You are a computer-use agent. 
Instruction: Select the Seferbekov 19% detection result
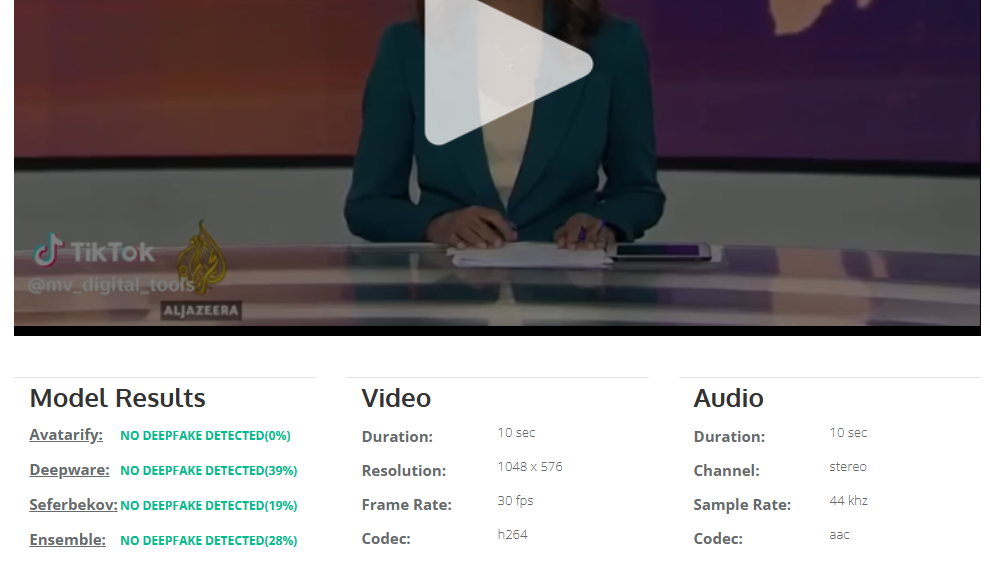click(x=208, y=506)
